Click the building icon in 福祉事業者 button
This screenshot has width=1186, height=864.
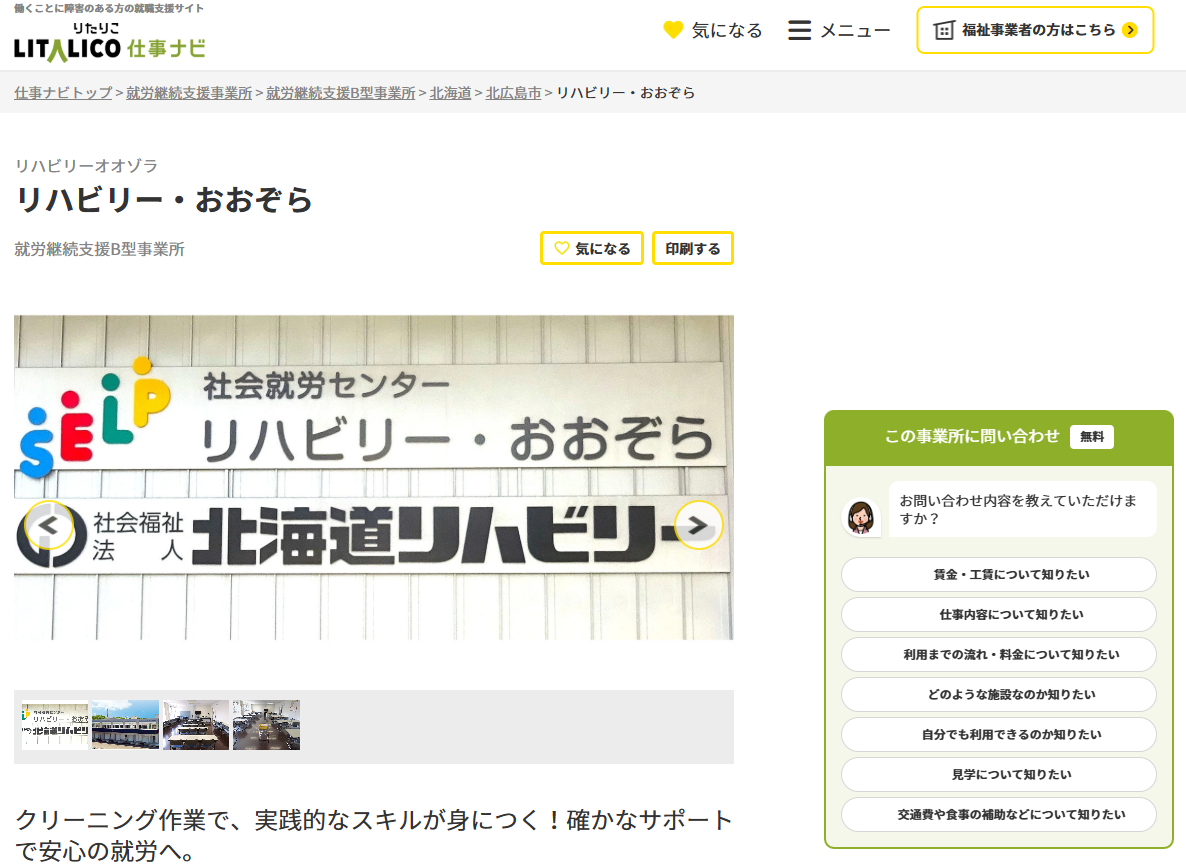[x=944, y=30]
